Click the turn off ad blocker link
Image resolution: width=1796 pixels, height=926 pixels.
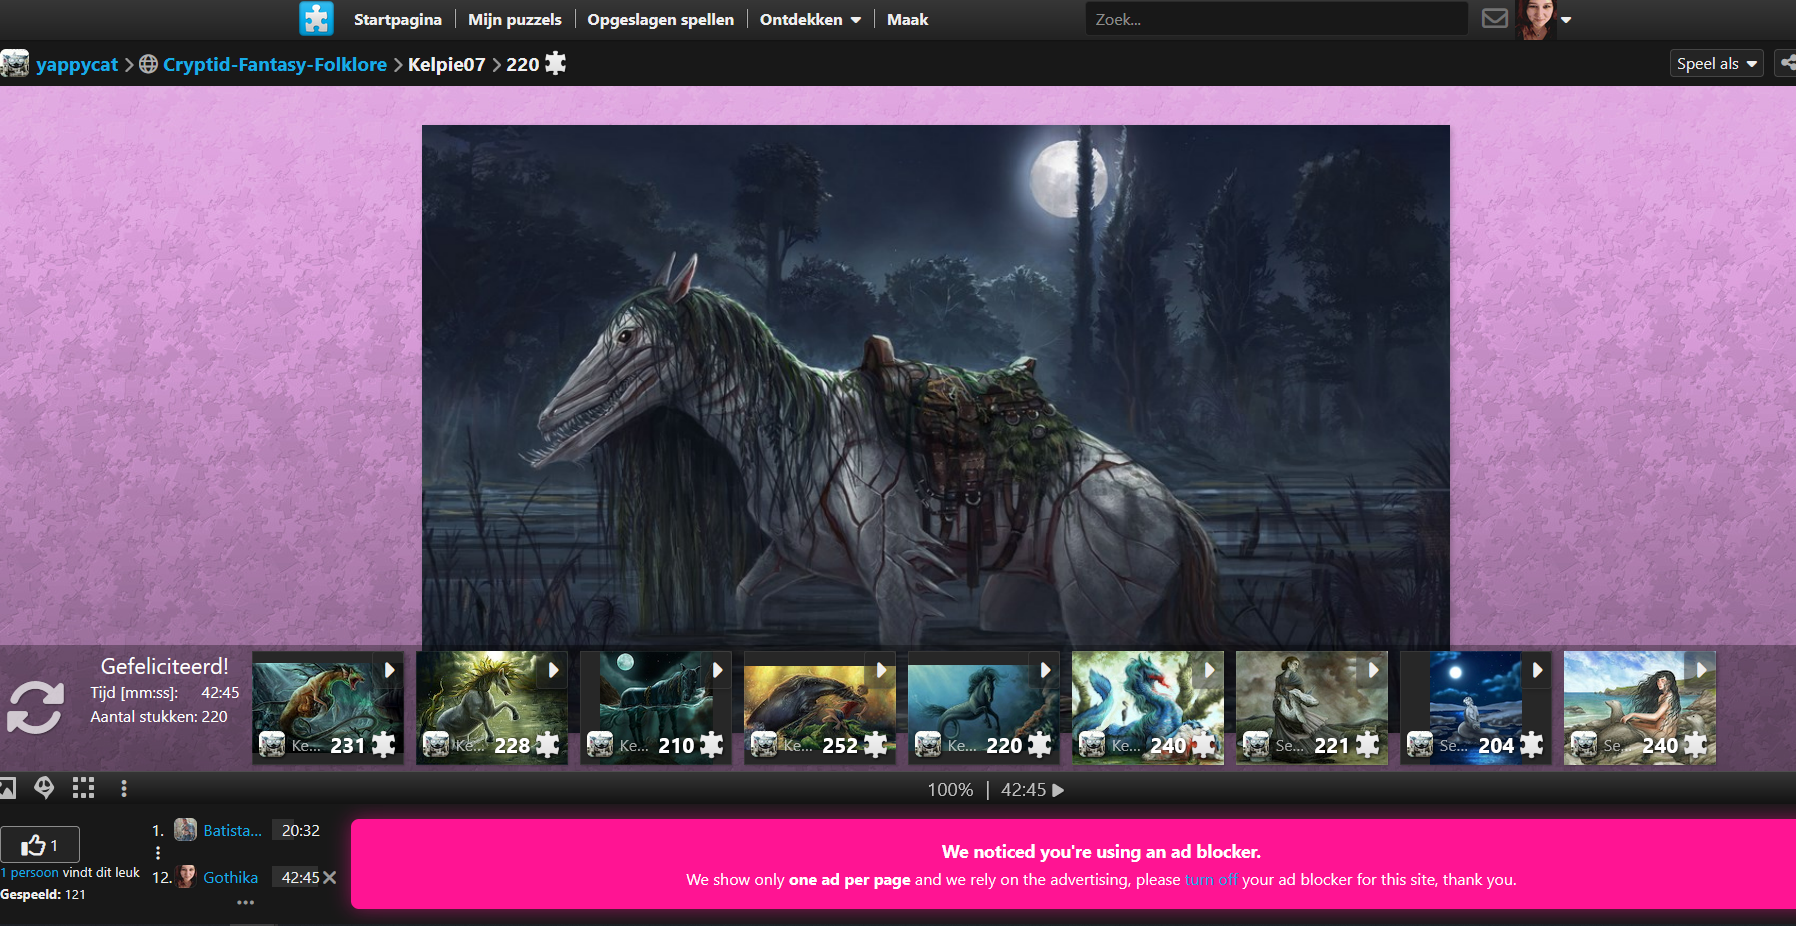point(1211,880)
